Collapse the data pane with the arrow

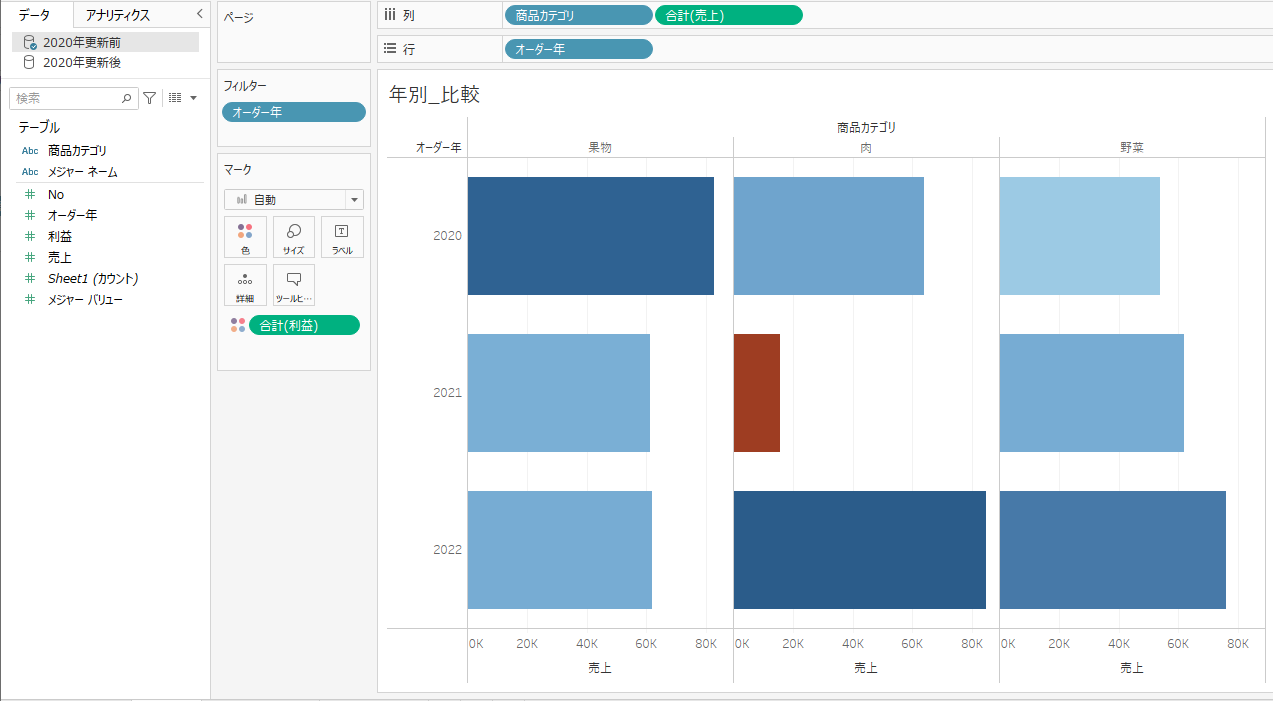click(x=199, y=14)
